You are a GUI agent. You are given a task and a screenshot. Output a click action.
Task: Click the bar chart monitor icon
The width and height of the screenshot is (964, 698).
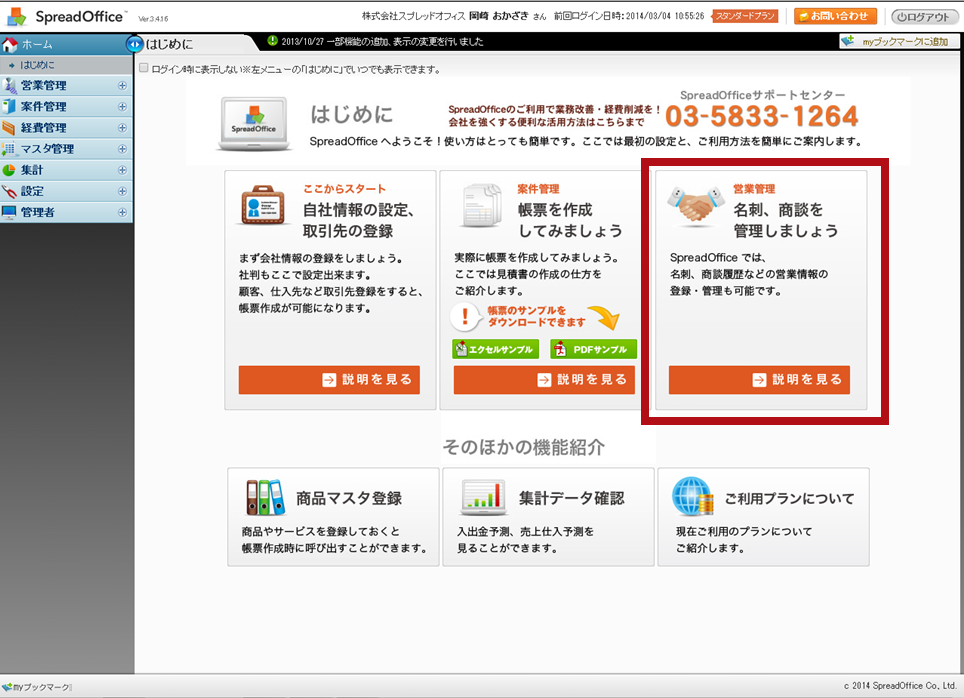(x=483, y=498)
